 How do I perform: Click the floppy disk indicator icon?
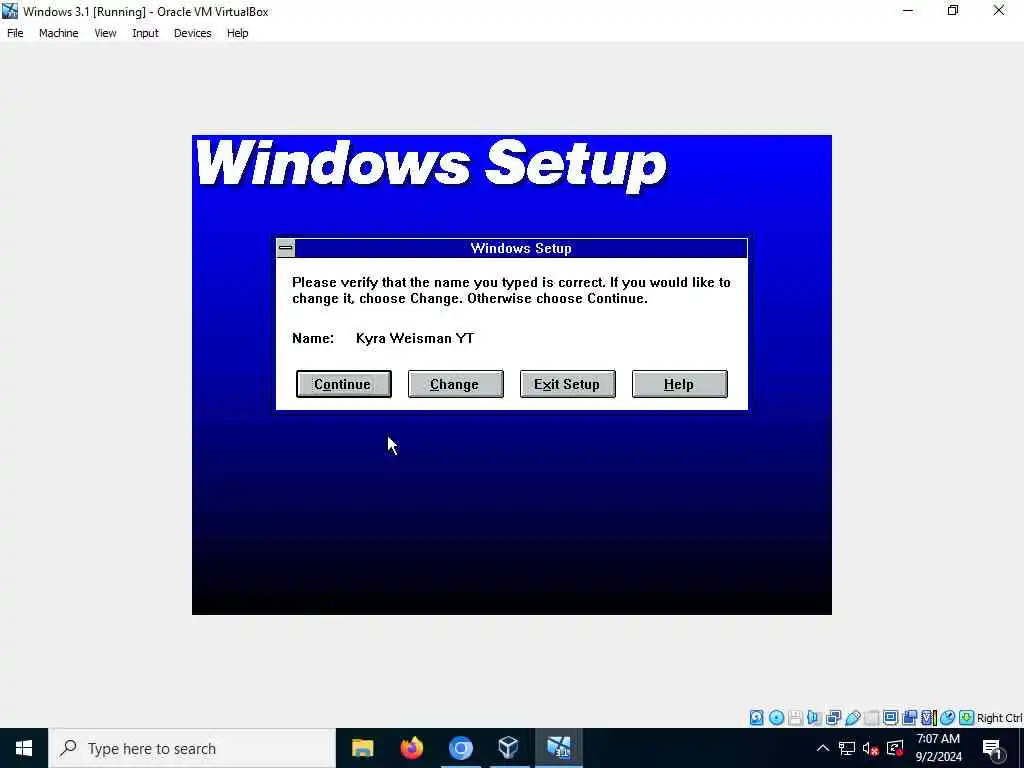[795, 718]
